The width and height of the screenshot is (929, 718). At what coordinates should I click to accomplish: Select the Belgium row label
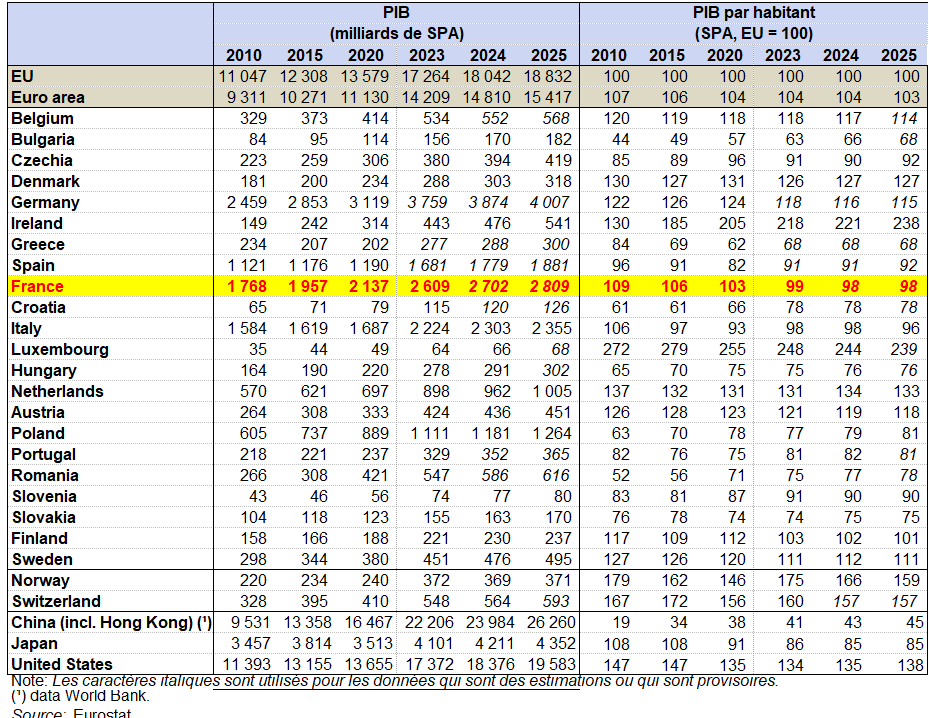[x=42, y=118]
